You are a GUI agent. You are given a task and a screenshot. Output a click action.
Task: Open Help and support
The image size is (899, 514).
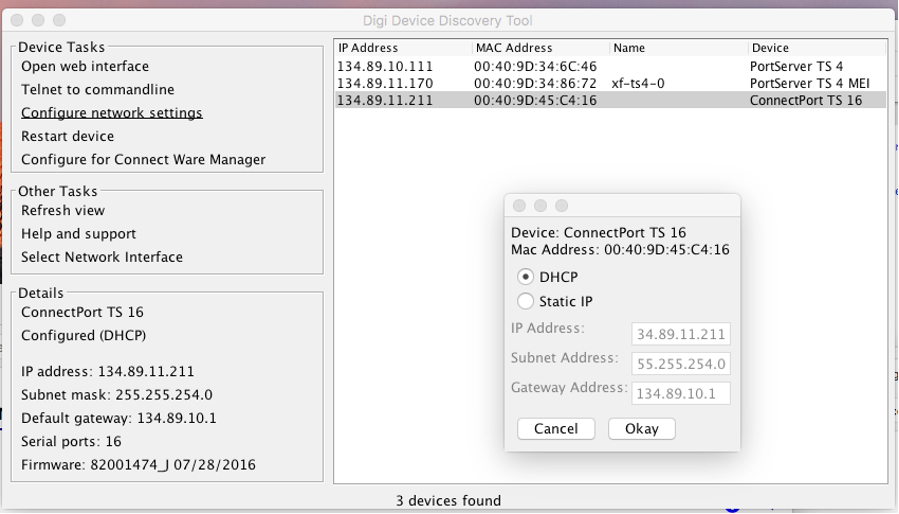click(x=79, y=233)
